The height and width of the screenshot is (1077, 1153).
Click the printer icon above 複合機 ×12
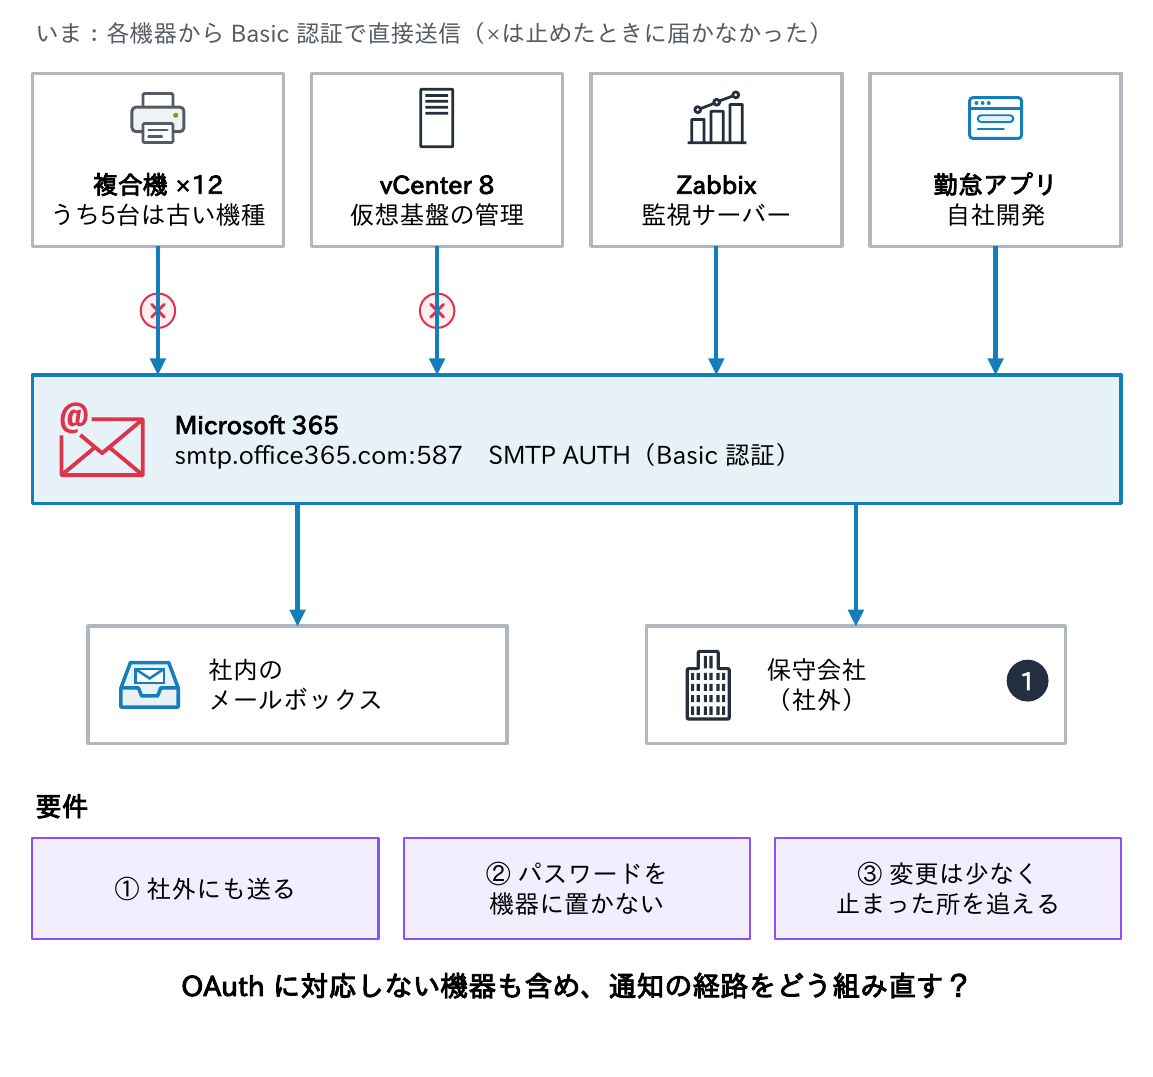pyautogui.click(x=157, y=118)
